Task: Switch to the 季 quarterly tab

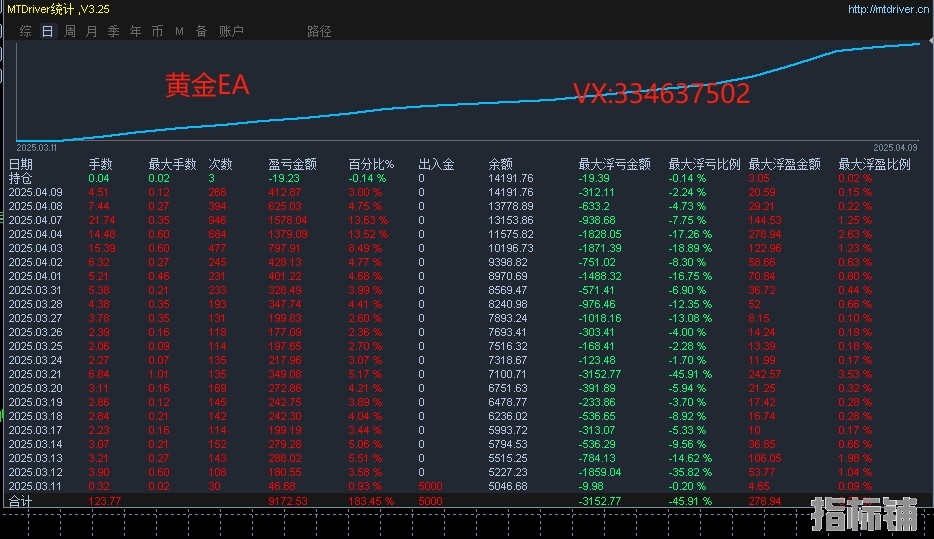Action: [x=113, y=31]
